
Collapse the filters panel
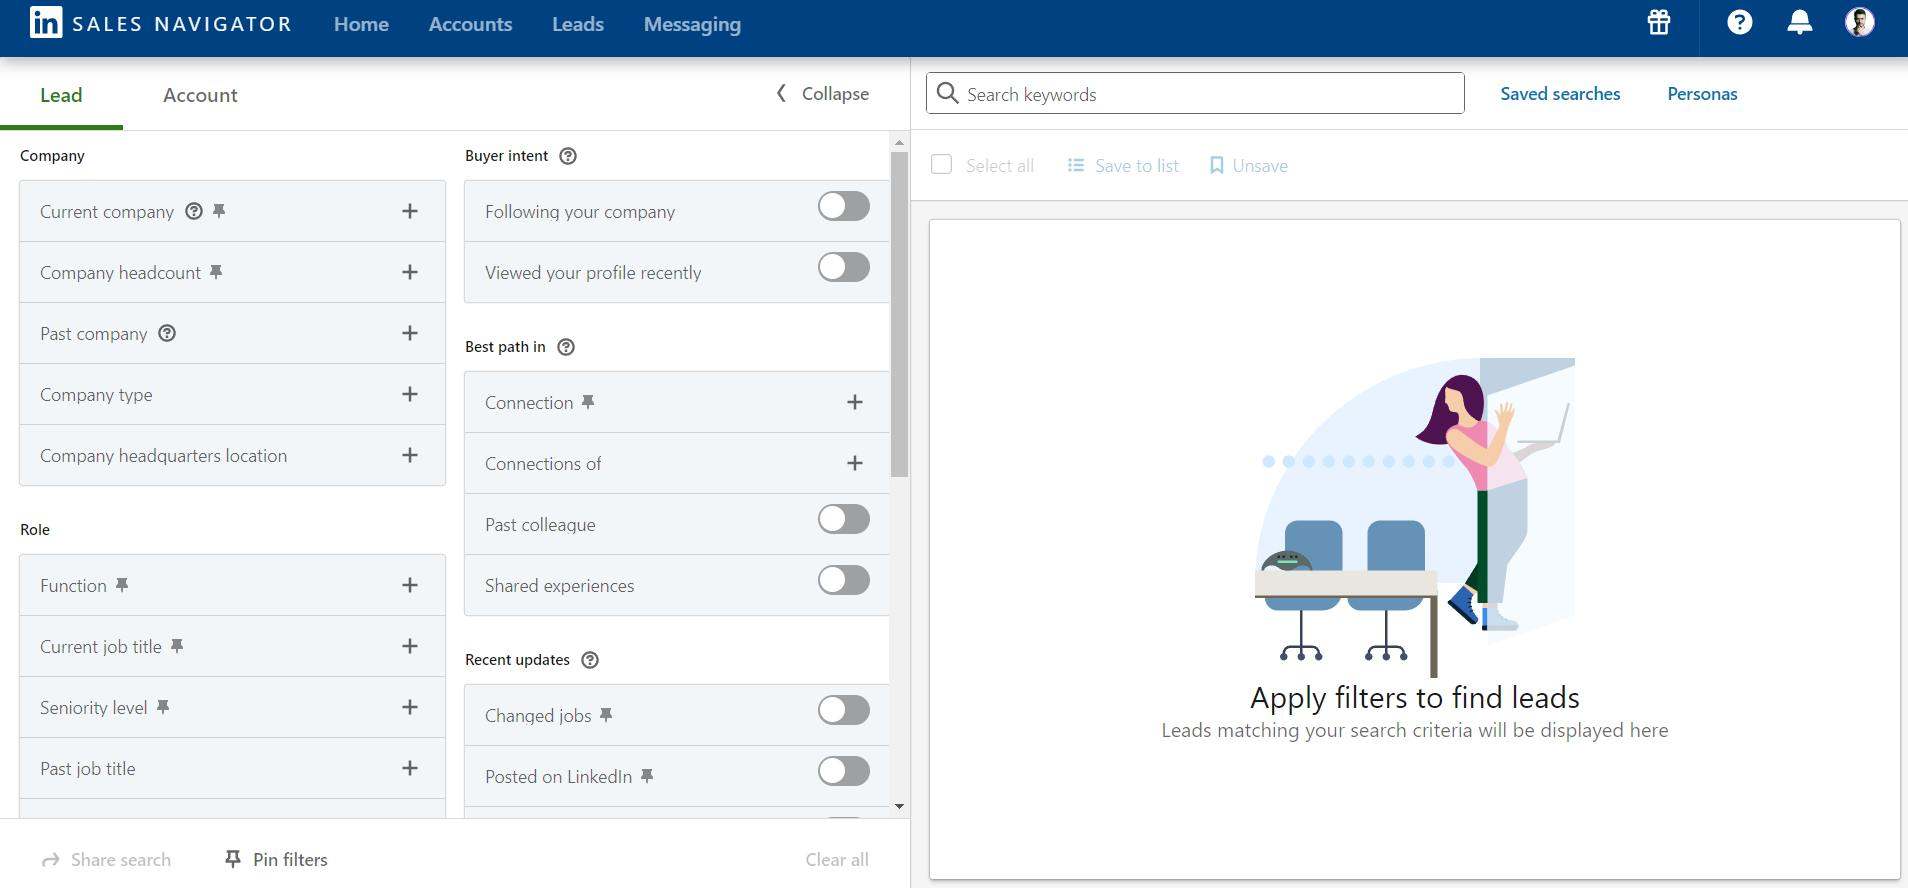(x=823, y=93)
